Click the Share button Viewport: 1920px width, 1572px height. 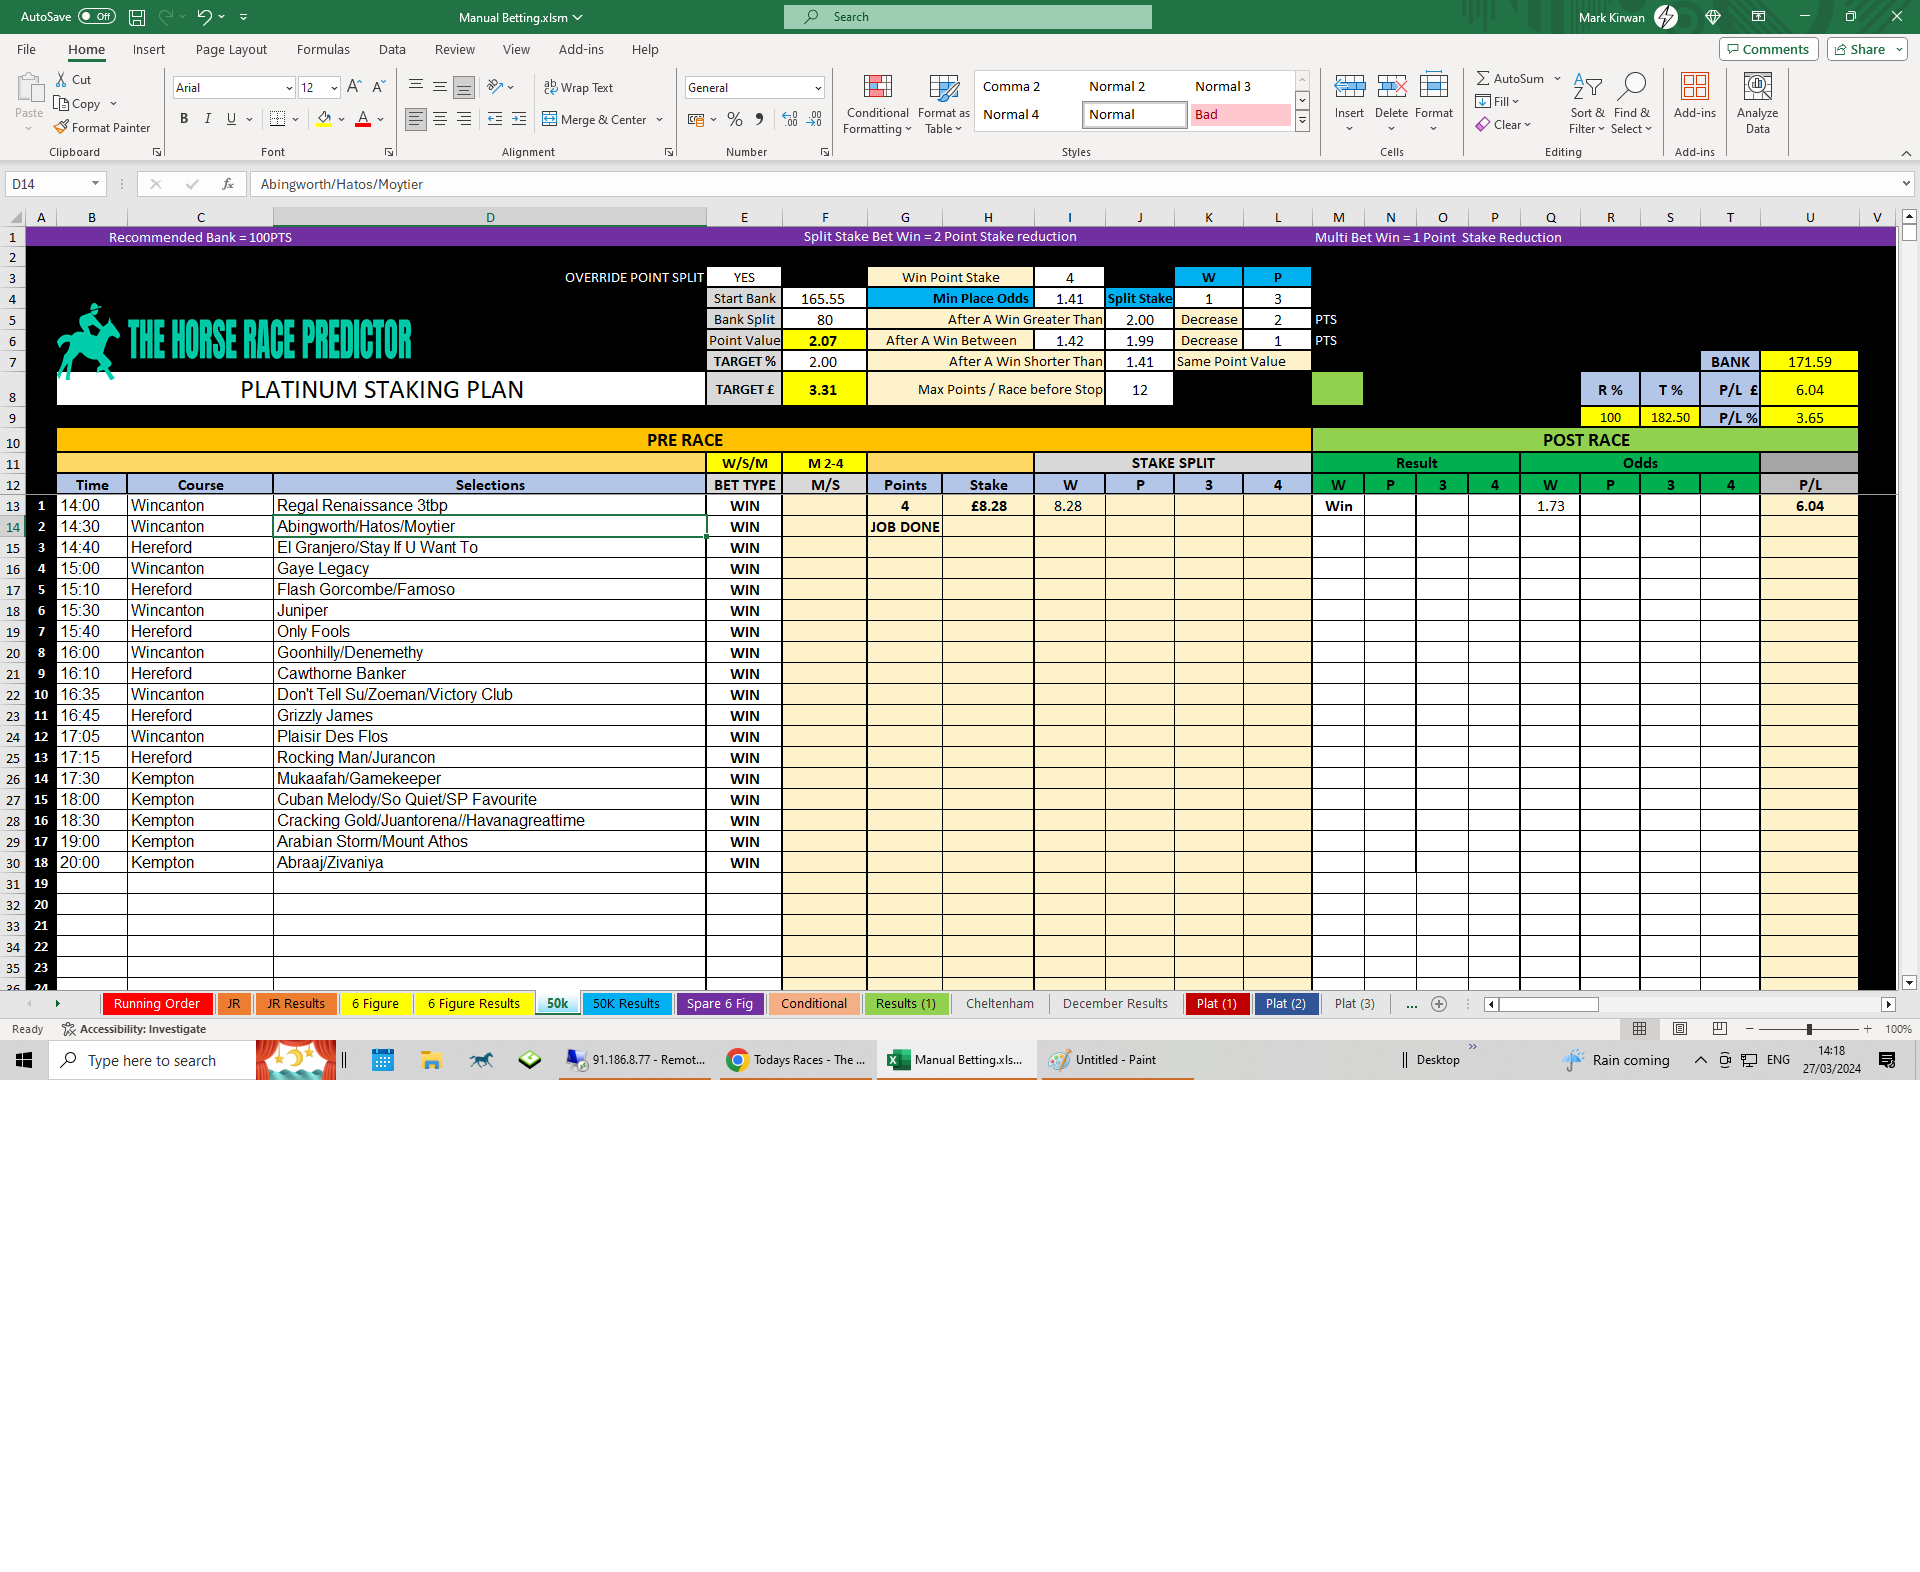(1859, 49)
